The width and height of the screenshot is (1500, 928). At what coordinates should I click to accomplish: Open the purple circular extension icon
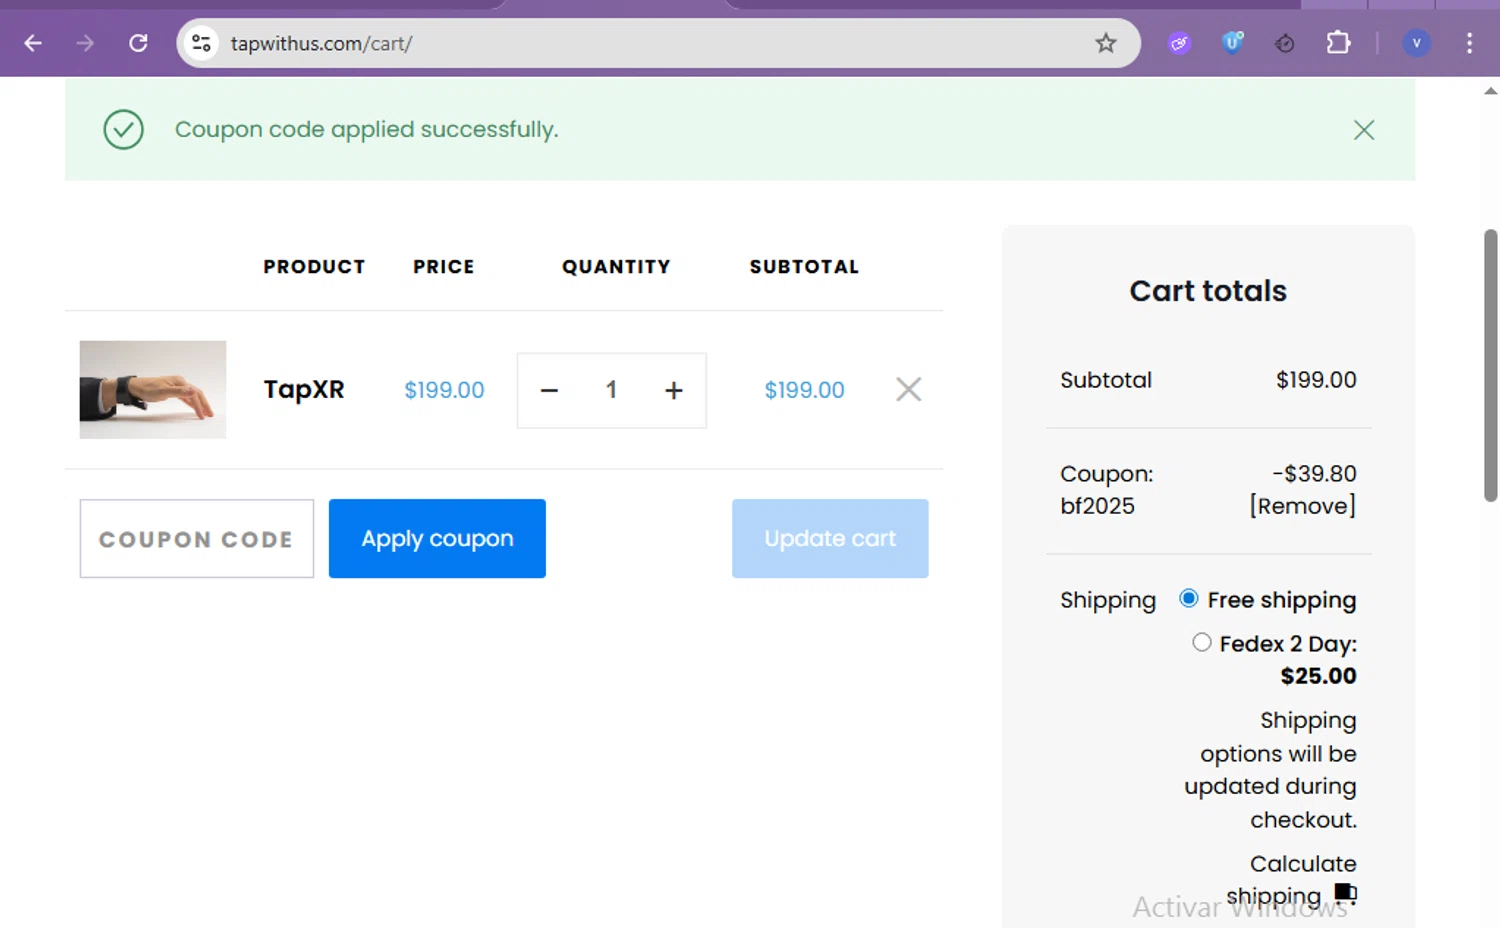click(1180, 43)
